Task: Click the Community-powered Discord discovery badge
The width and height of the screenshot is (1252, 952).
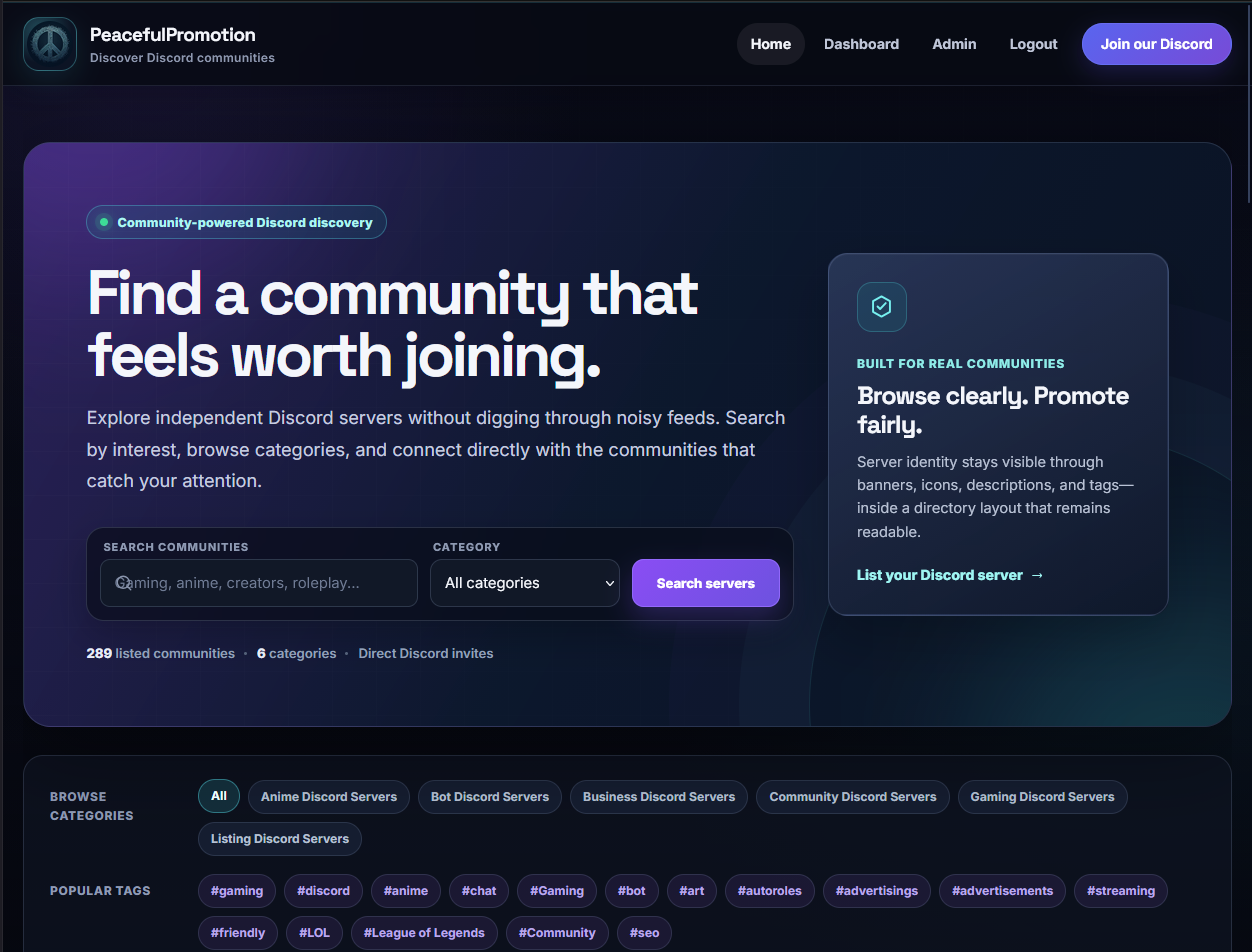Action: tap(236, 222)
